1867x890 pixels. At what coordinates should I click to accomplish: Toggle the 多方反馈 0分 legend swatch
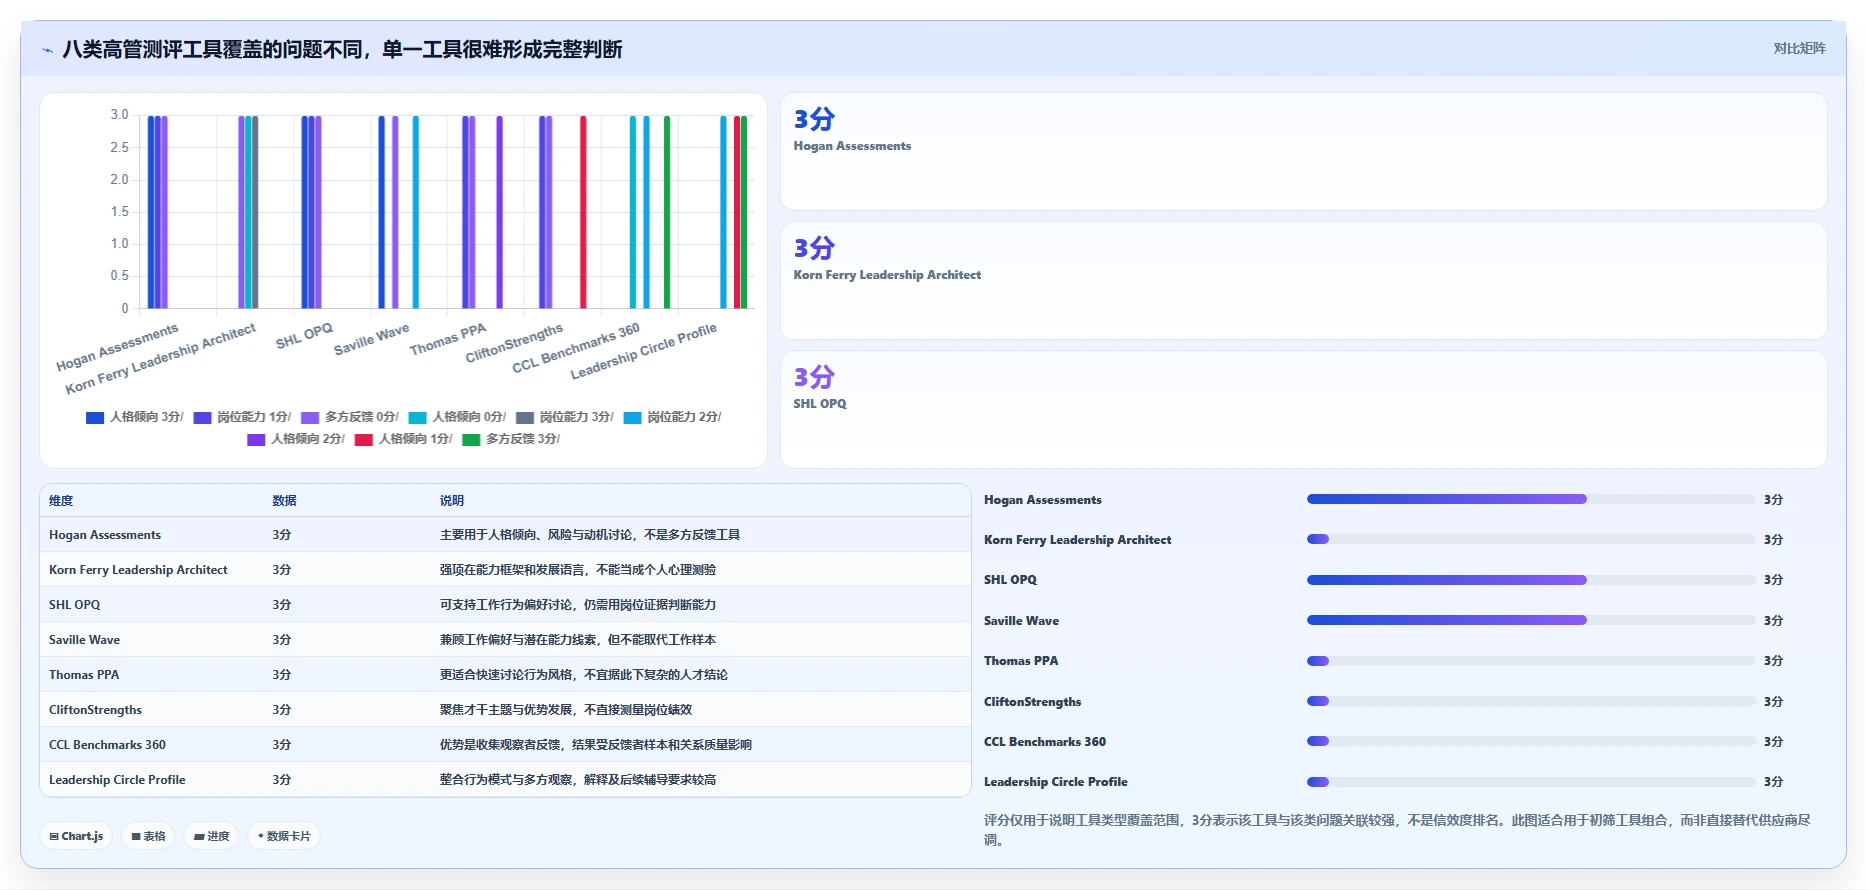(310, 417)
